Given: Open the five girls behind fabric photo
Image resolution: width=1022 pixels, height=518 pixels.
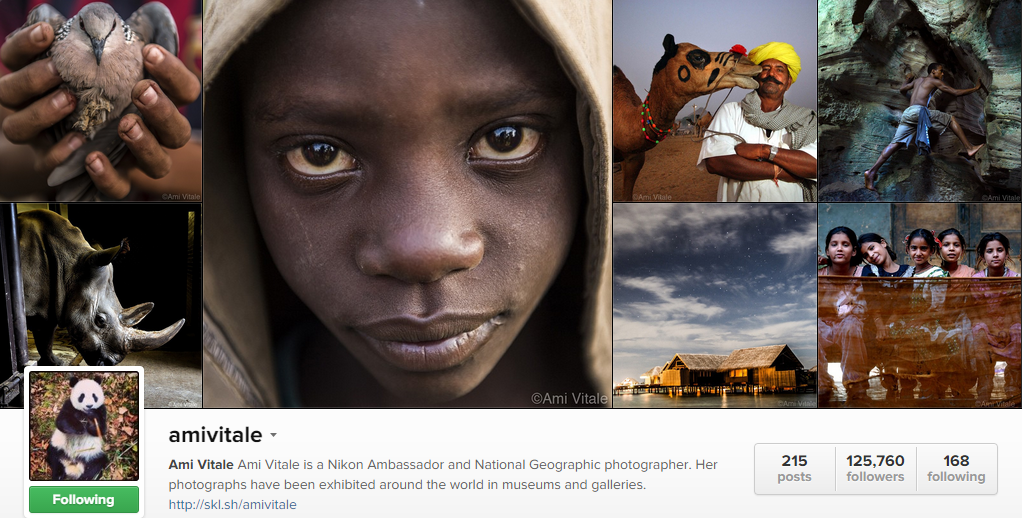Looking at the screenshot, I should [x=920, y=305].
